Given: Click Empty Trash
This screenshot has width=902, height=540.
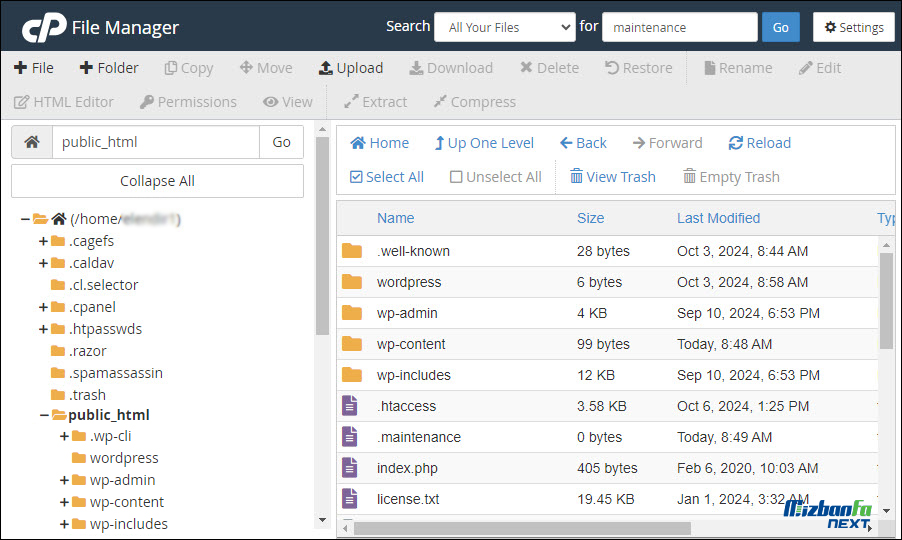Looking at the screenshot, I should tap(731, 177).
